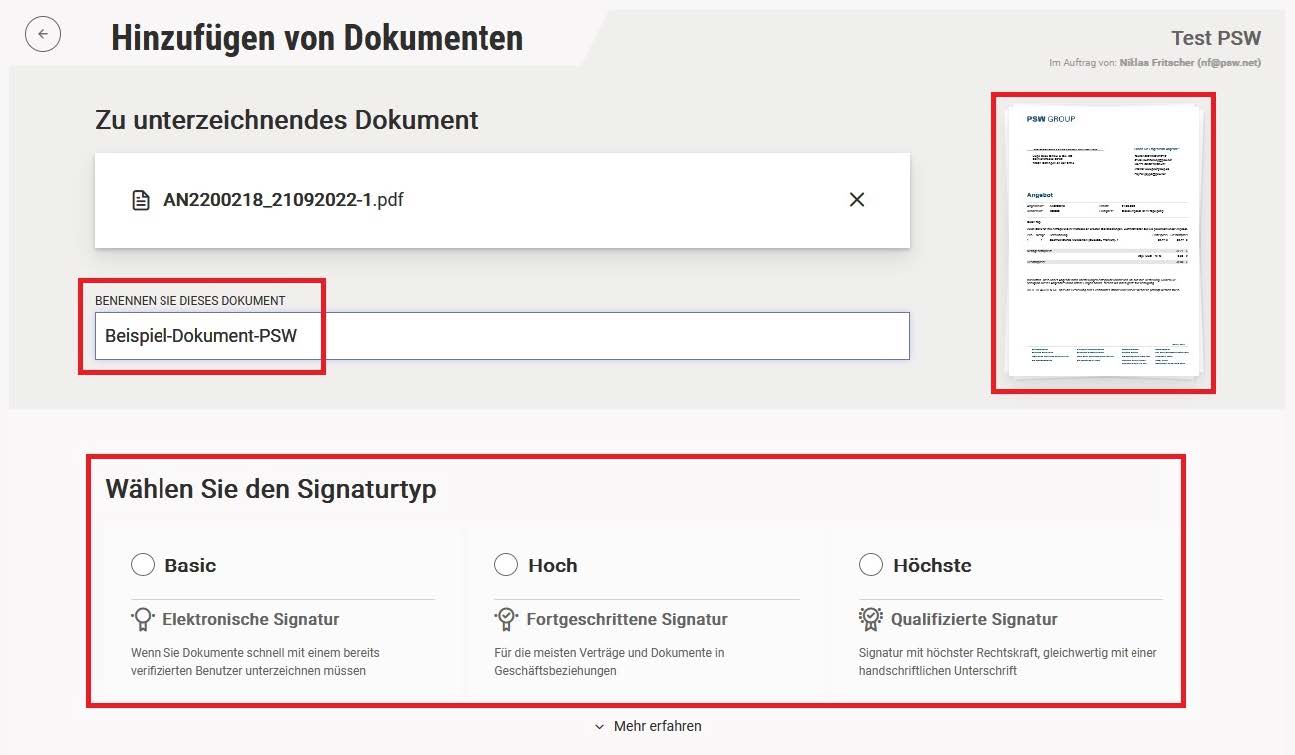The height and width of the screenshot is (755, 1295).
Task: Select the Hoch signature type
Action: [506, 564]
